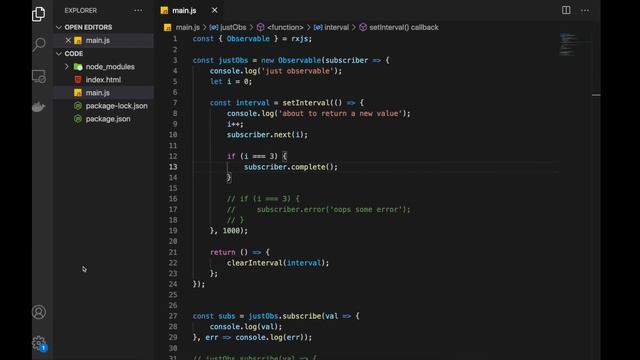
Task: Click 'console.log(err)' on line 29
Action: (269, 337)
